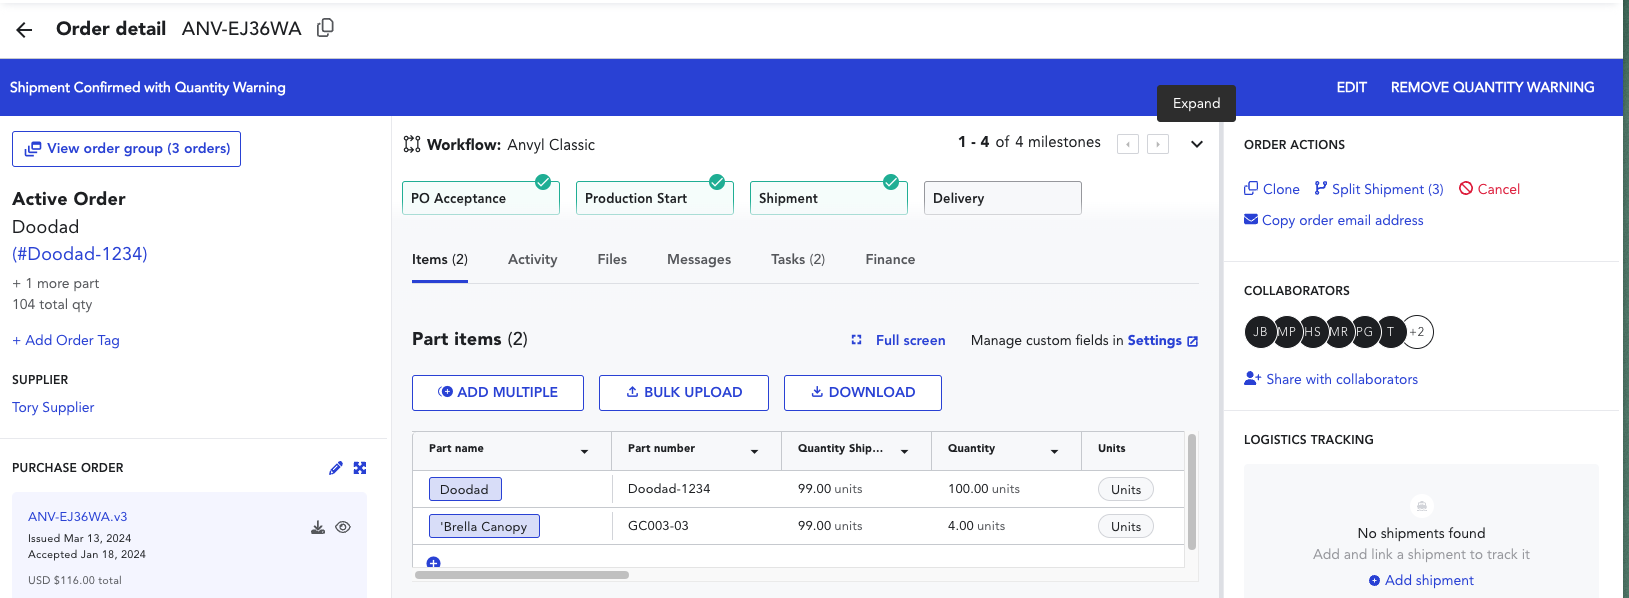Click EDIT in the blue status banner

click(1352, 88)
